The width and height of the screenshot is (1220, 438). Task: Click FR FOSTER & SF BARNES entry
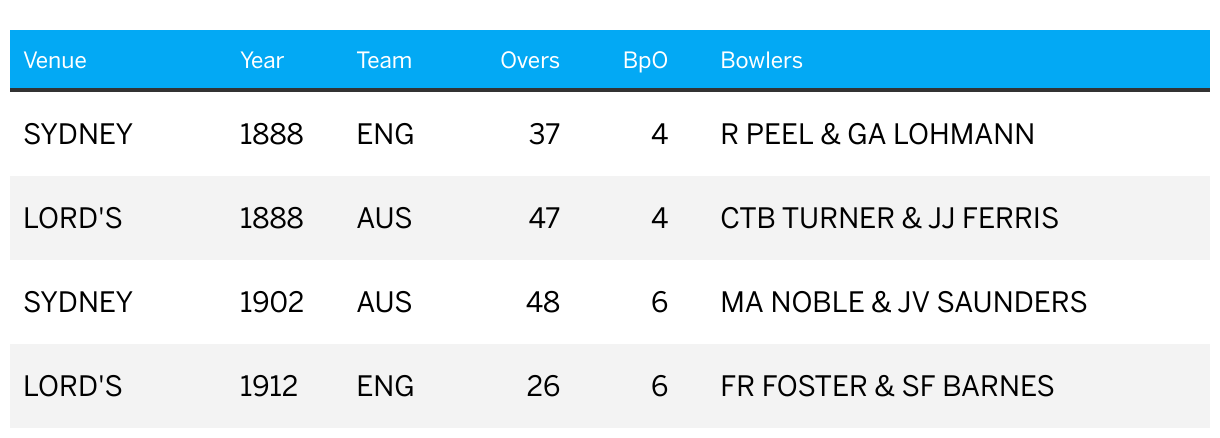(x=887, y=386)
